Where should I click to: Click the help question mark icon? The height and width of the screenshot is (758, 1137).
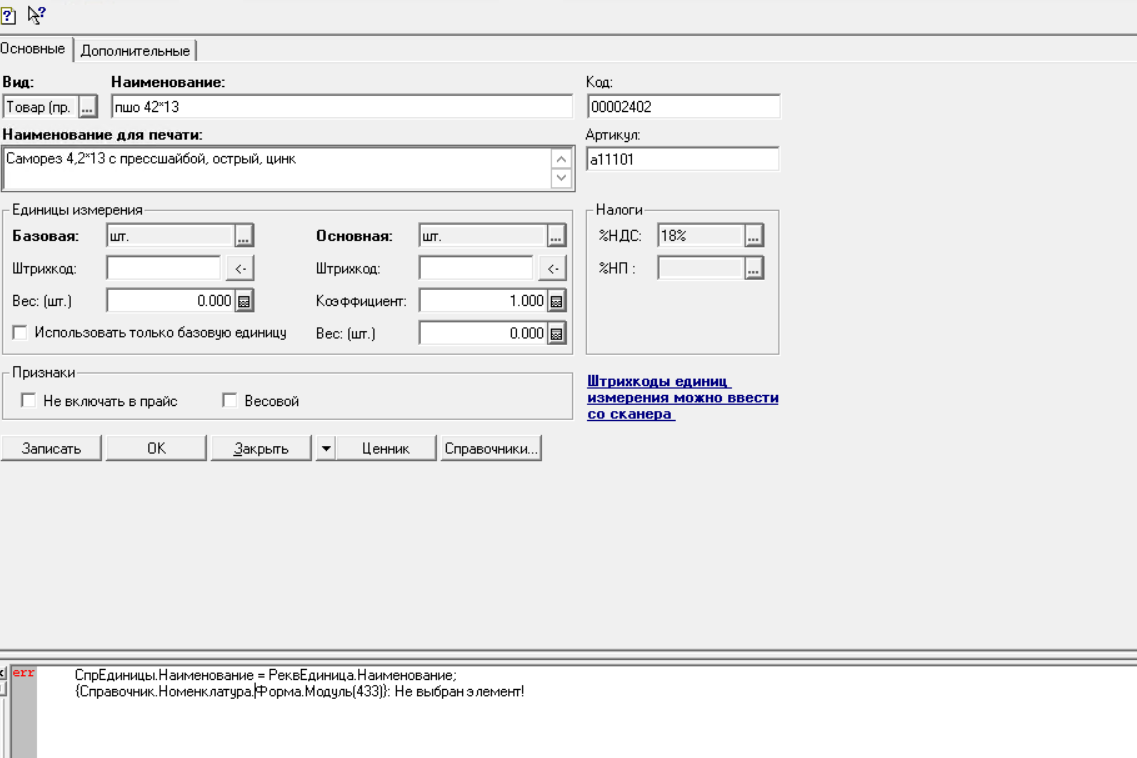click(9, 15)
